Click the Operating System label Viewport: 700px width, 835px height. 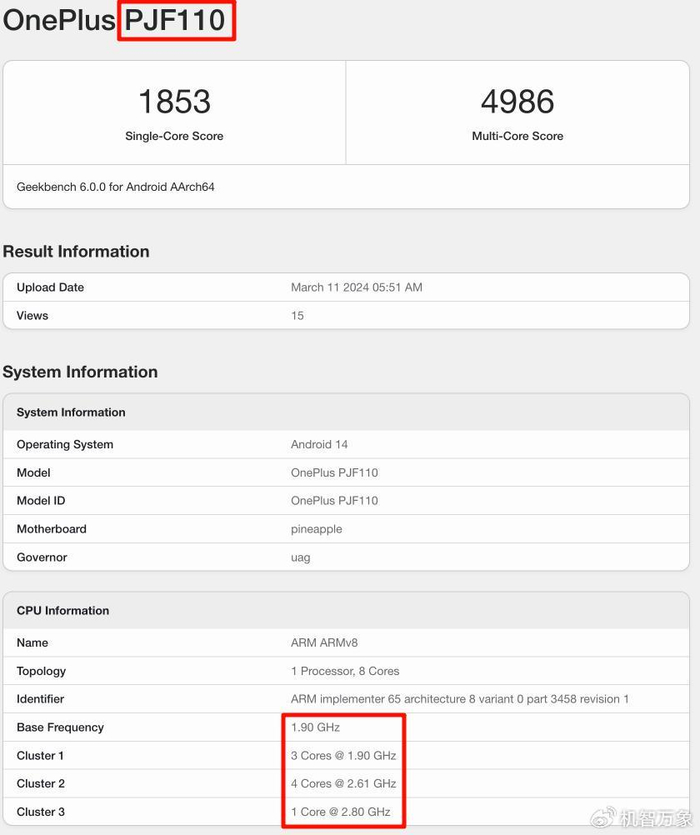pyautogui.click(x=65, y=444)
